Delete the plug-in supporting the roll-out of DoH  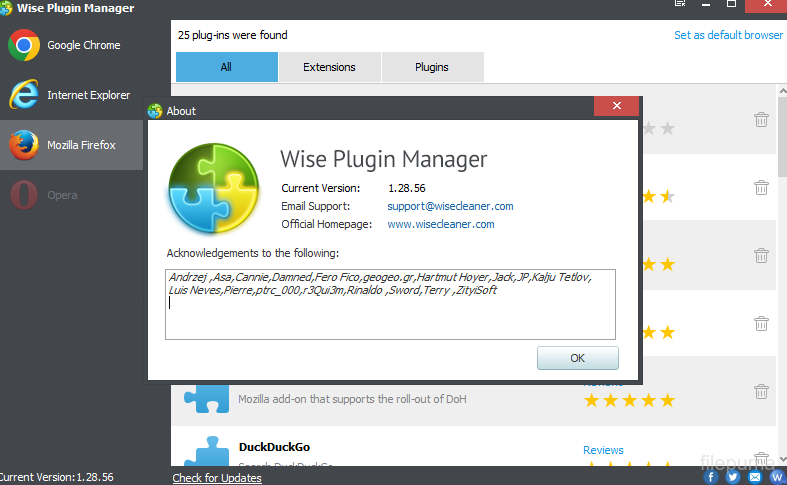(x=761, y=391)
